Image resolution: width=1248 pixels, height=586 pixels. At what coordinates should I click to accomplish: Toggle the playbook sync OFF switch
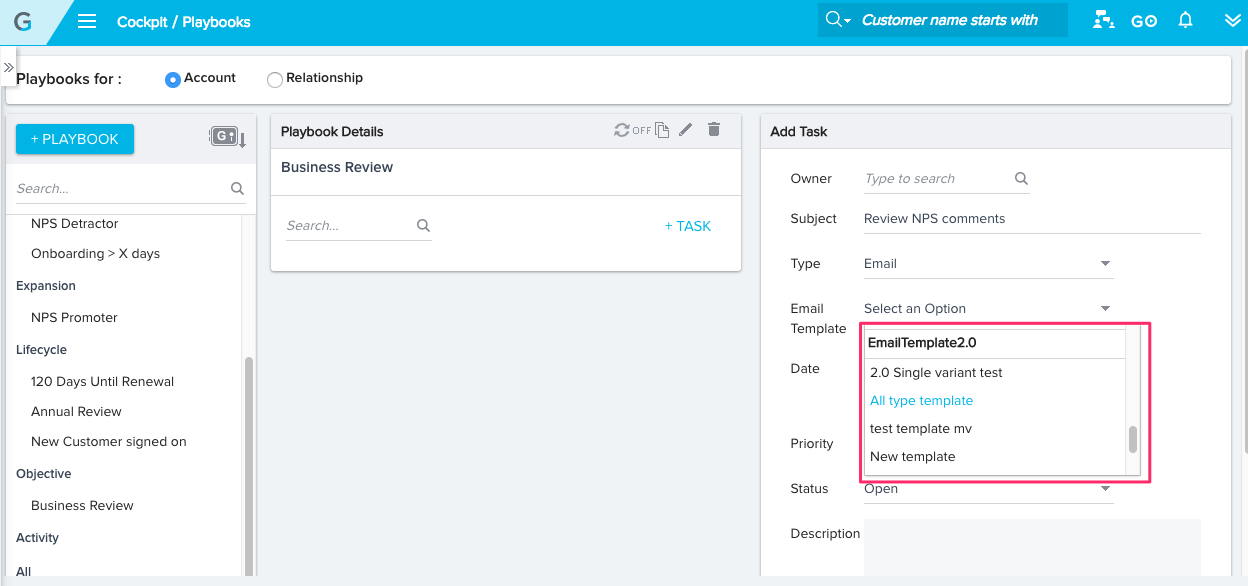632,130
